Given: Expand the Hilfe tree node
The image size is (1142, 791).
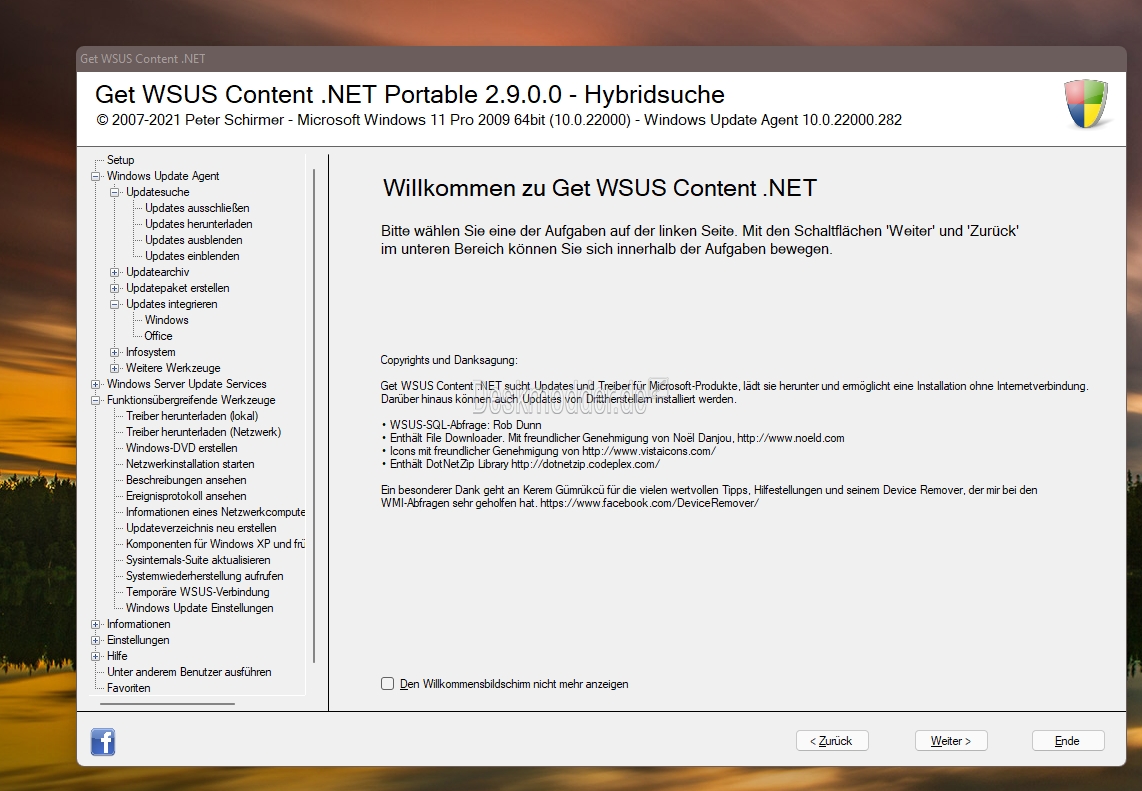Looking at the screenshot, I should point(95,656).
